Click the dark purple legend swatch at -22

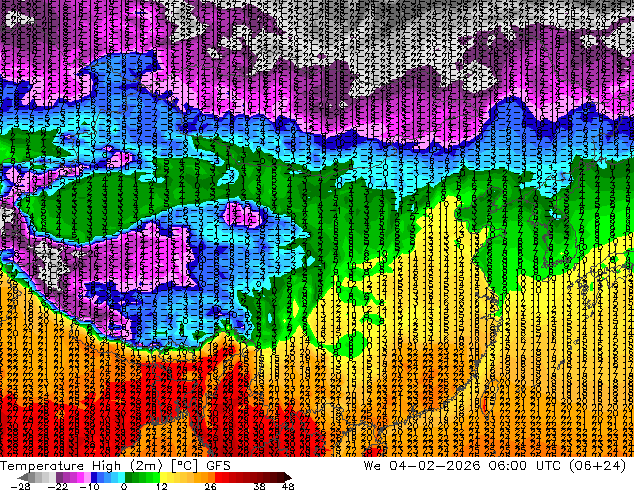tap(59, 477)
